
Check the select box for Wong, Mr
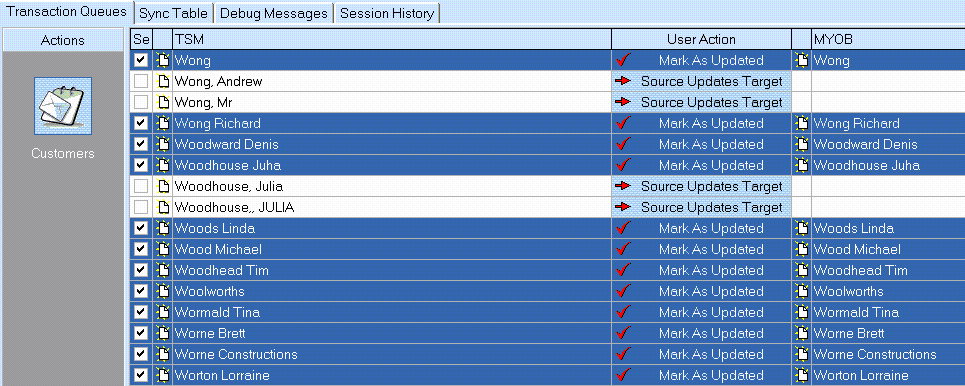pyautogui.click(x=142, y=102)
